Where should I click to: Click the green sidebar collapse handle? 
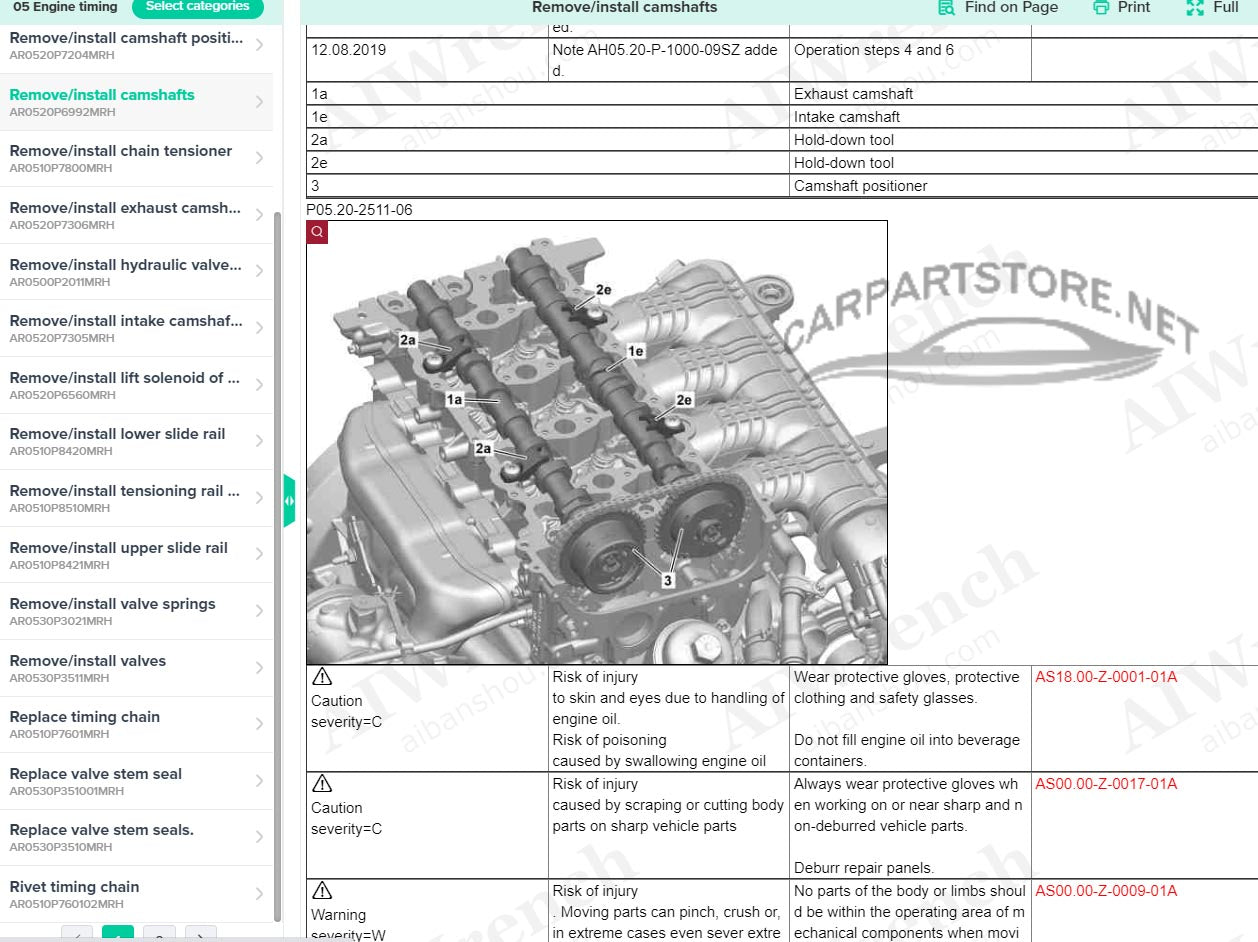coord(289,501)
